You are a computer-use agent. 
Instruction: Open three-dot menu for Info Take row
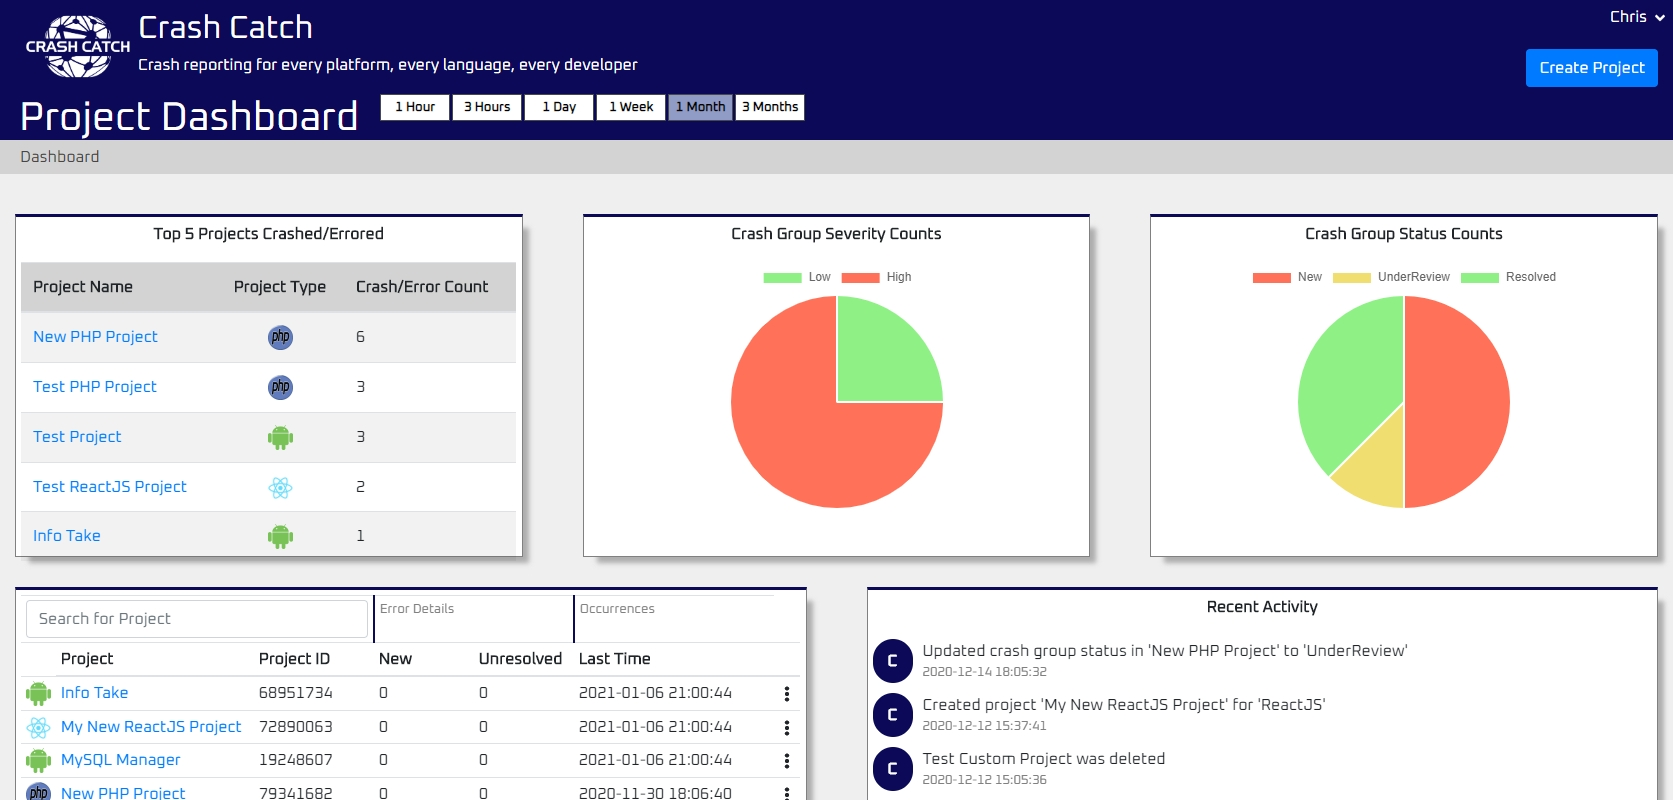click(787, 694)
